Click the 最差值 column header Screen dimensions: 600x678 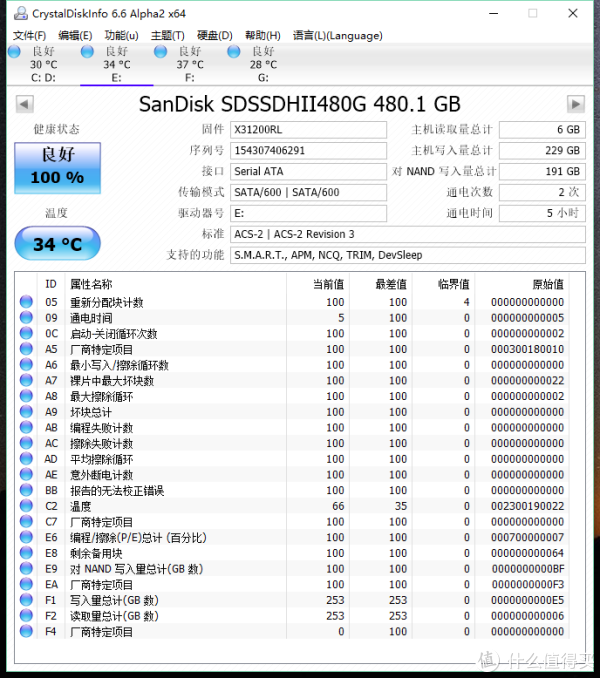(391, 284)
